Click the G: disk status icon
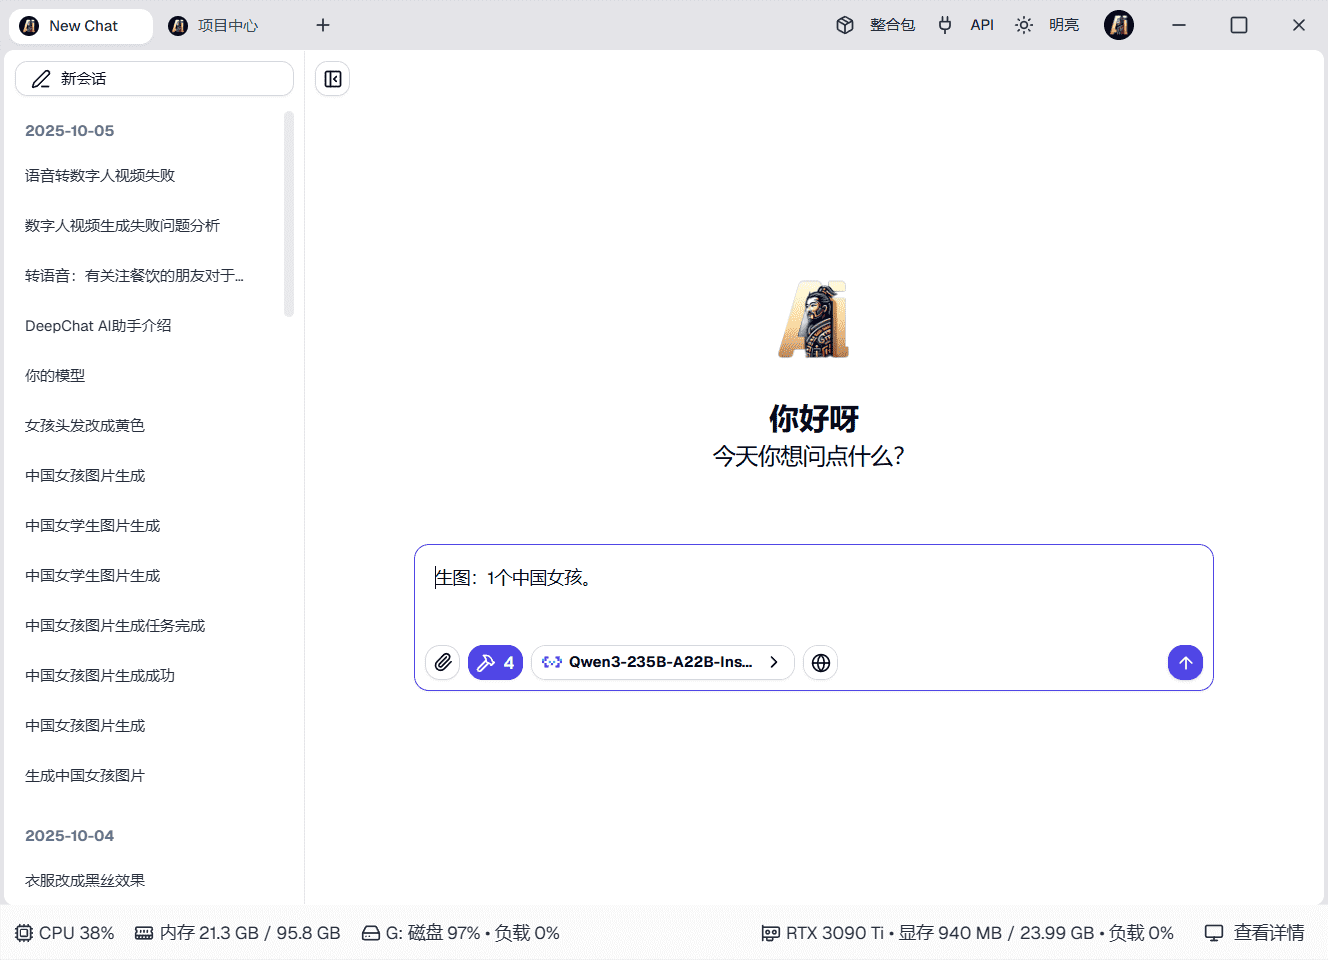 (372, 932)
